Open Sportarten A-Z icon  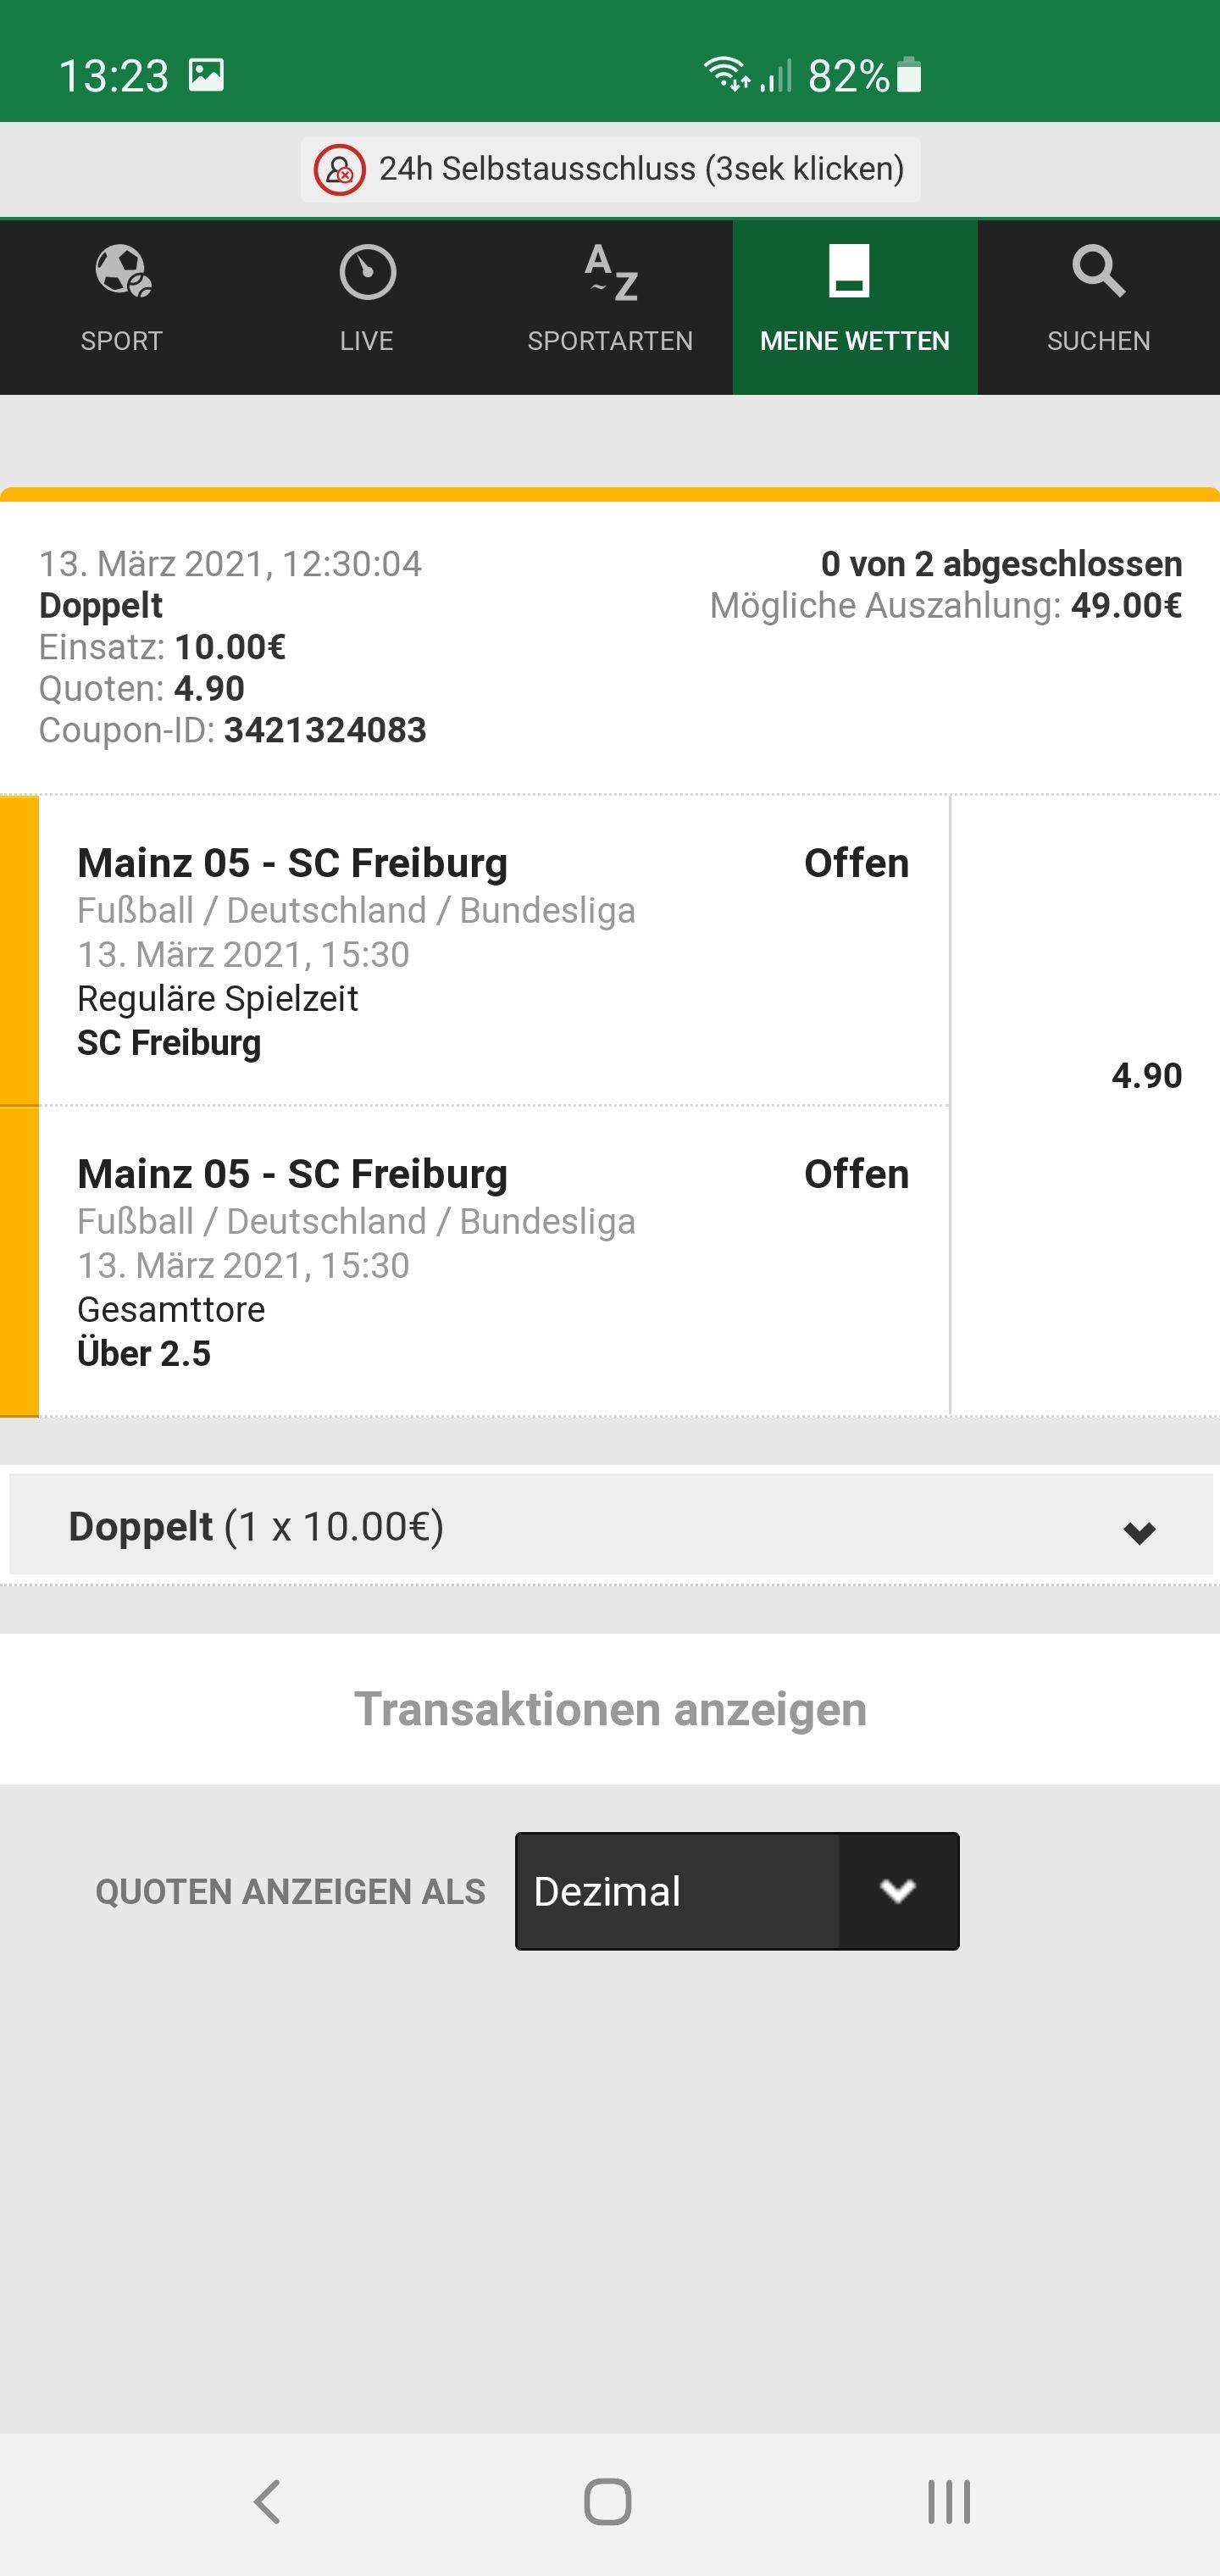tap(610, 272)
